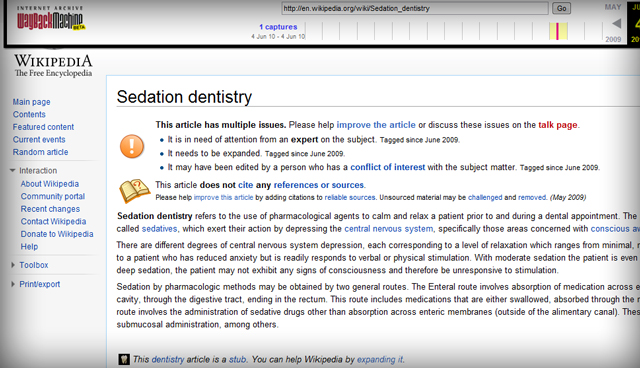Follow the 'improve this article' link

[223, 197]
